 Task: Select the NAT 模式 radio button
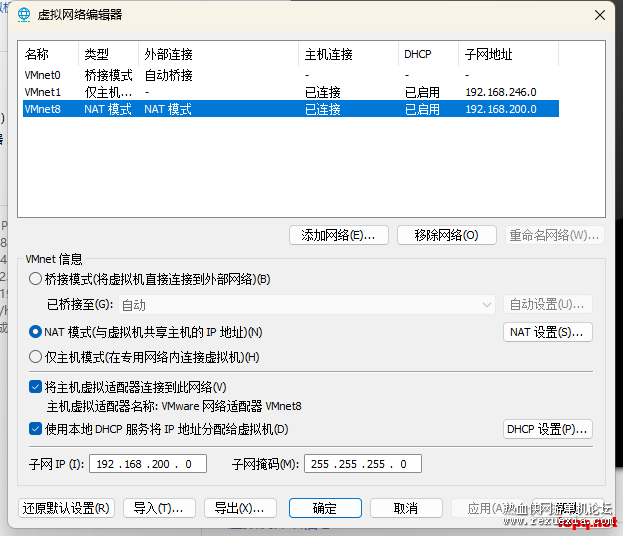(x=35, y=332)
